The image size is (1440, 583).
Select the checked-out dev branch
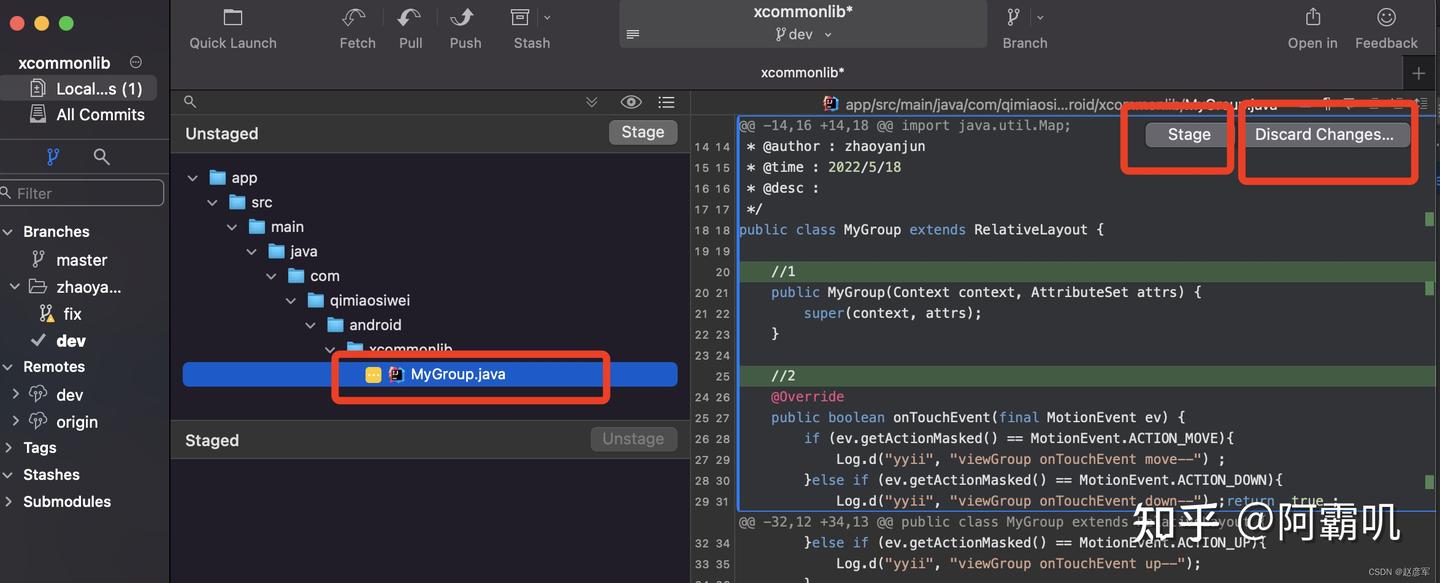point(71,341)
